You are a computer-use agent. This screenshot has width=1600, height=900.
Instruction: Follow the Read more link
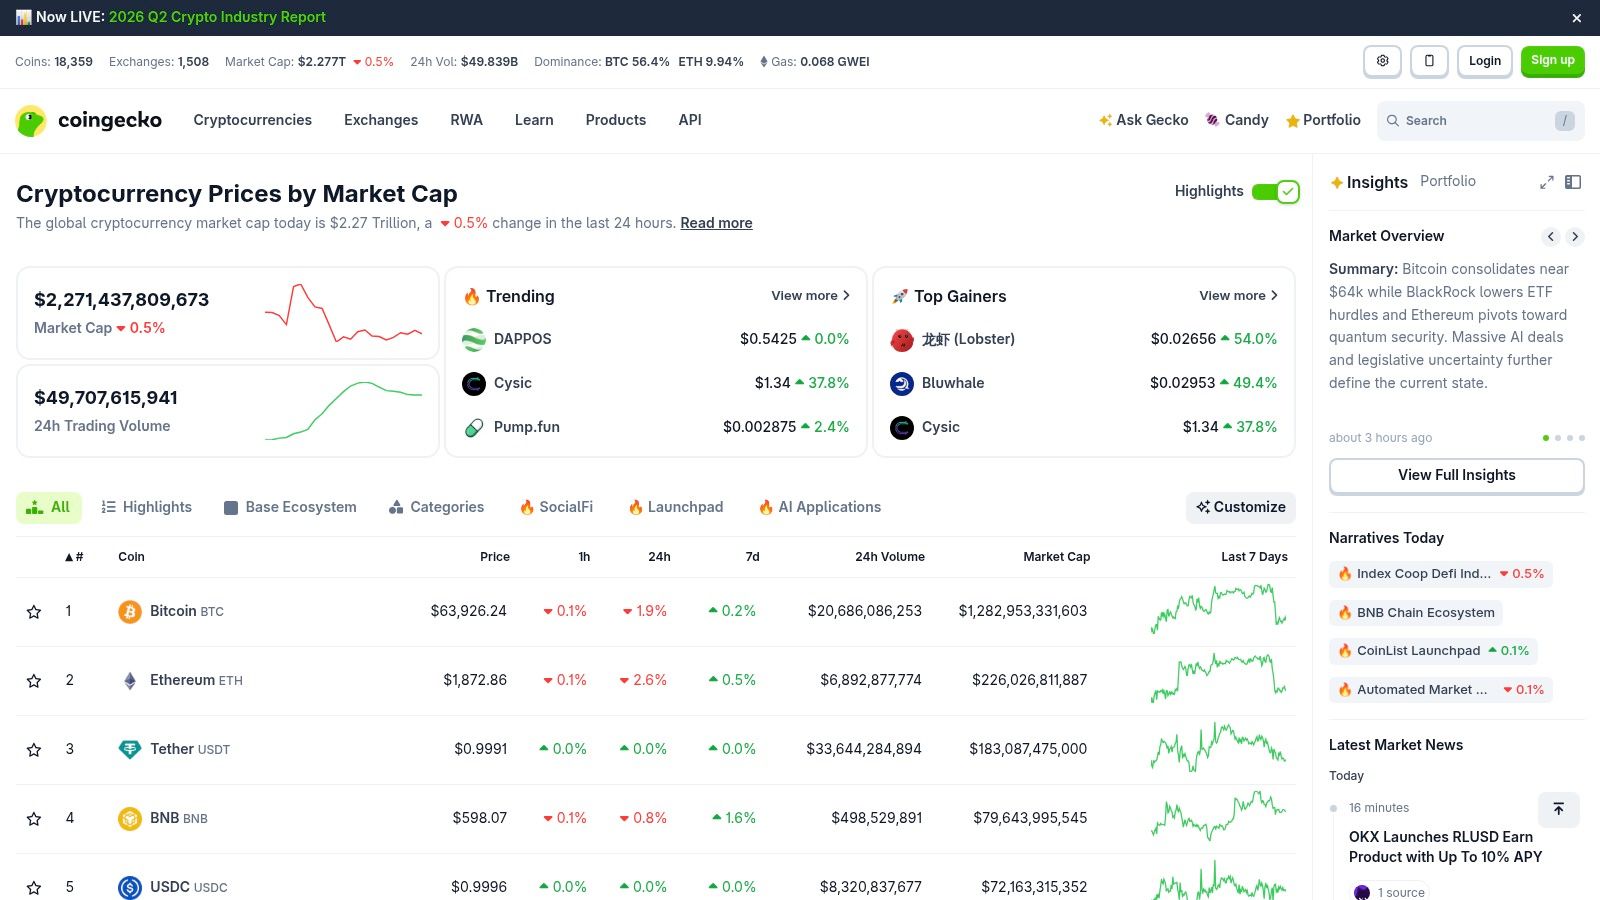(x=717, y=223)
